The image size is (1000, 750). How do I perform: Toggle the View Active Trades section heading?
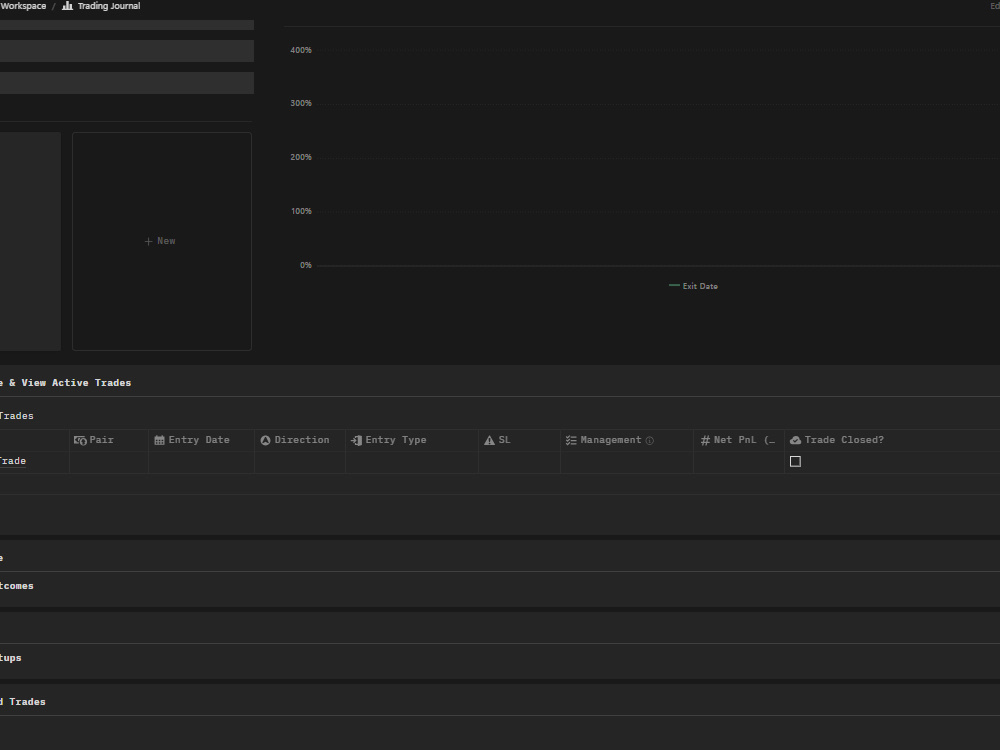pos(66,383)
